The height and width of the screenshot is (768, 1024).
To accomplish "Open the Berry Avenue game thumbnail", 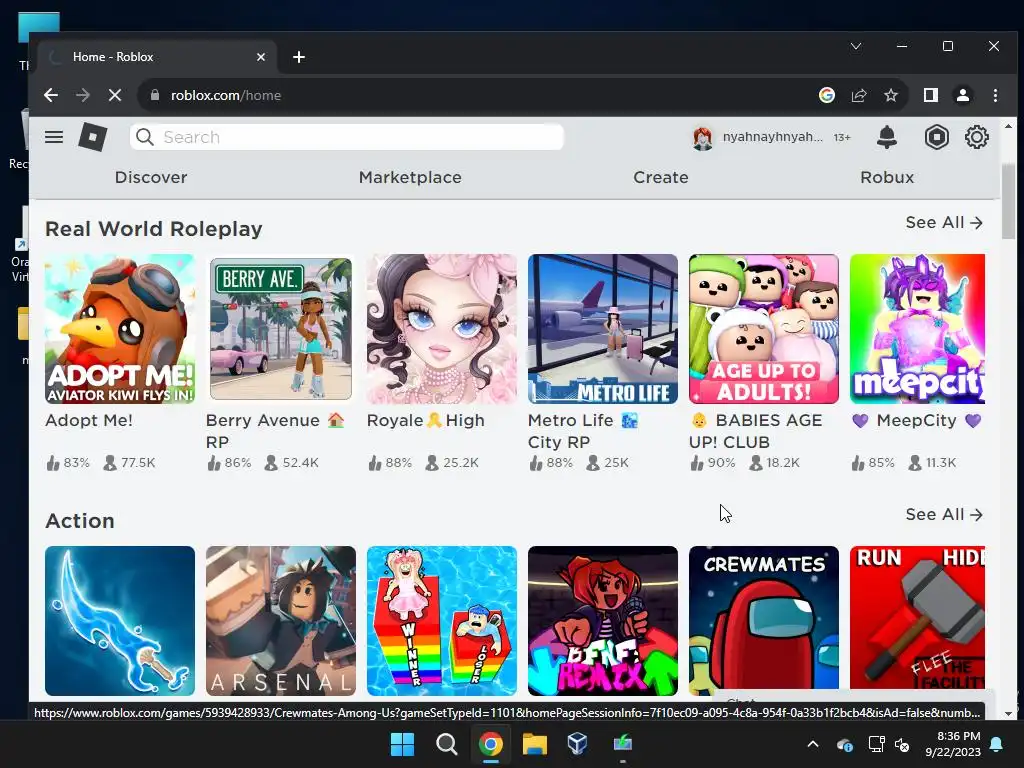I will pyautogui.click(x=281, y=329).
